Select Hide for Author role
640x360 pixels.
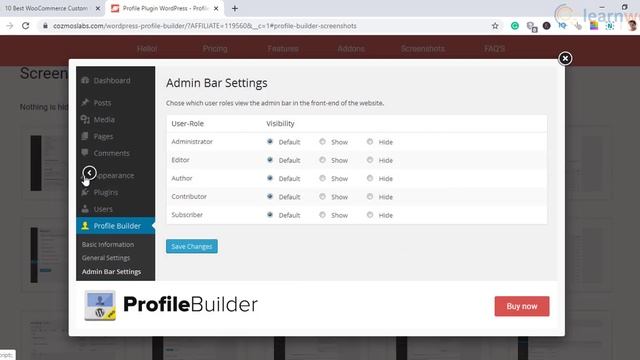click(x=370, y=178)
